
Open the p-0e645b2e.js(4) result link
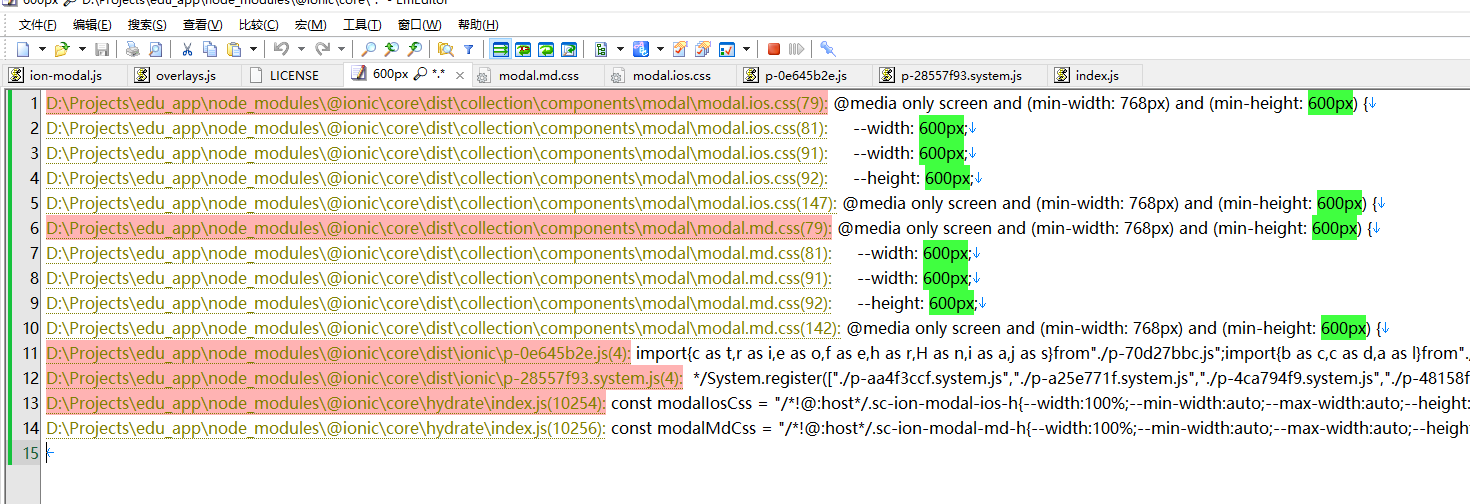click(339, 353)
